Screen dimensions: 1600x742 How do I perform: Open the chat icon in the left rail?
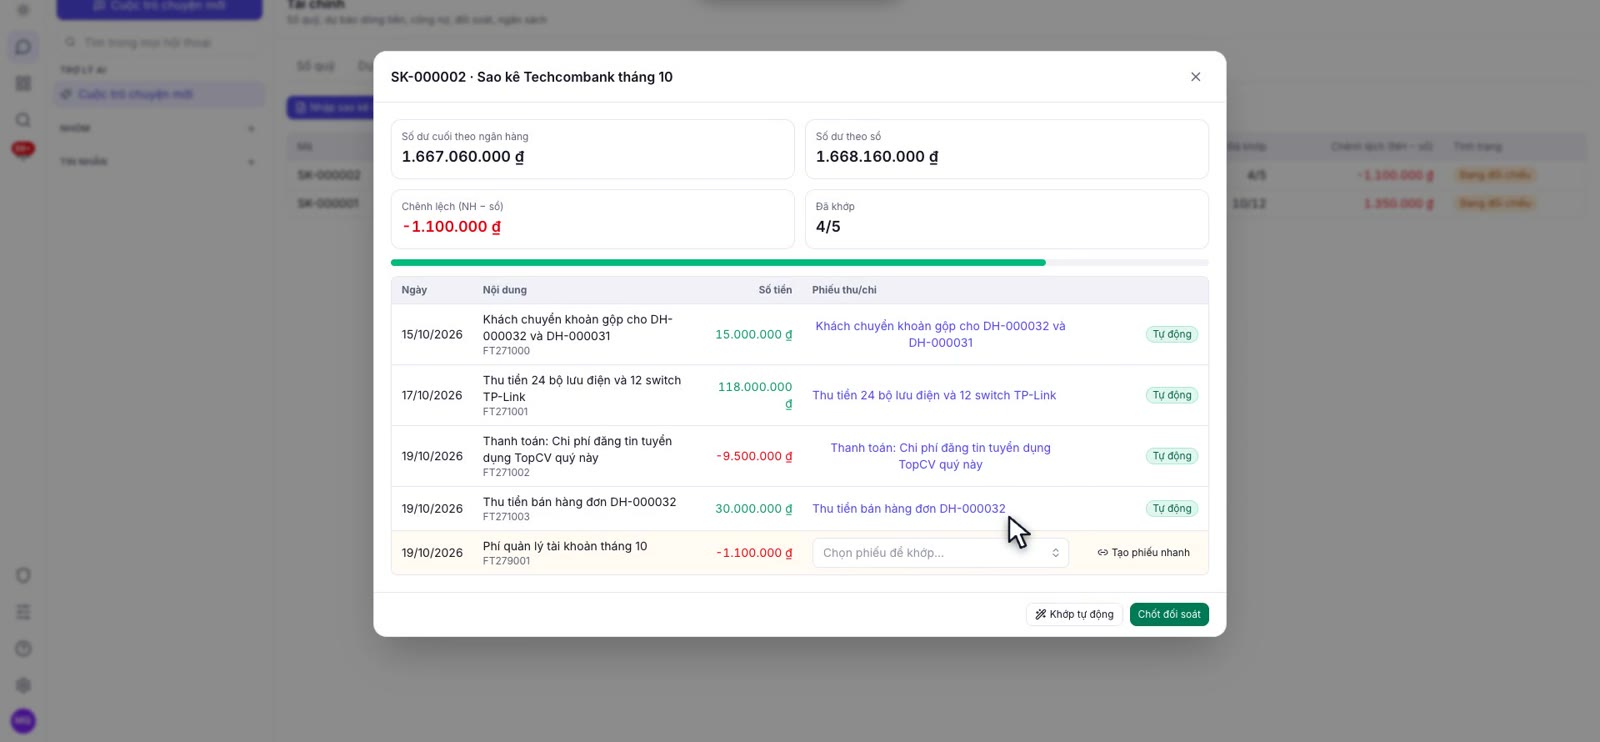tap(23, 47)
